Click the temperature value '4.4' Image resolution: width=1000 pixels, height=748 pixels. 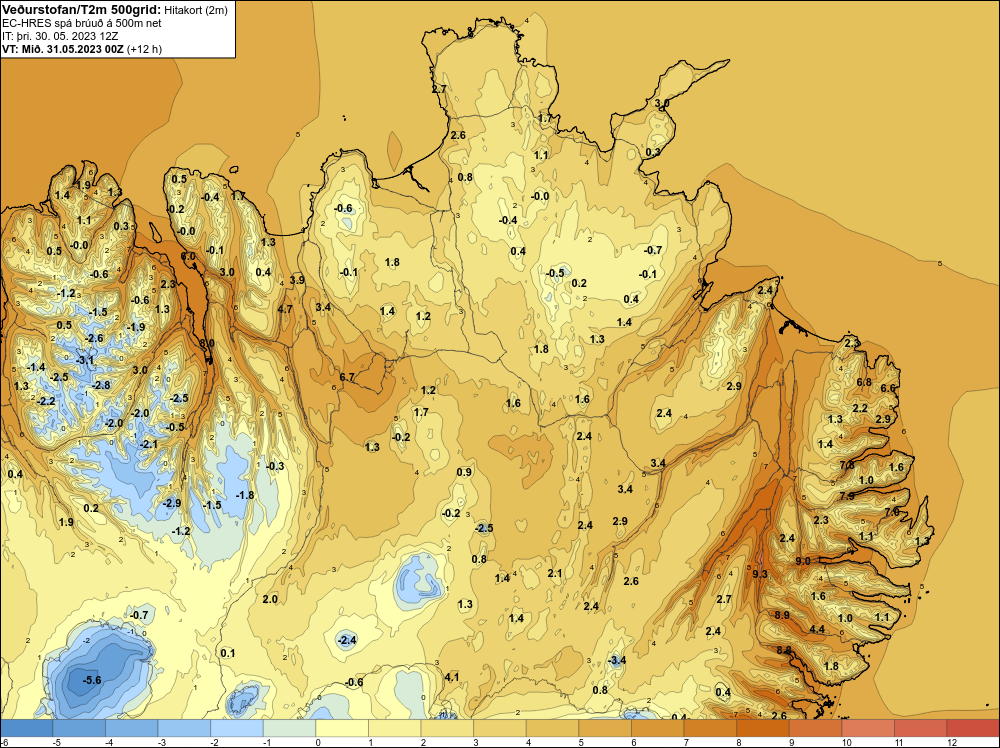click(817, 629)
